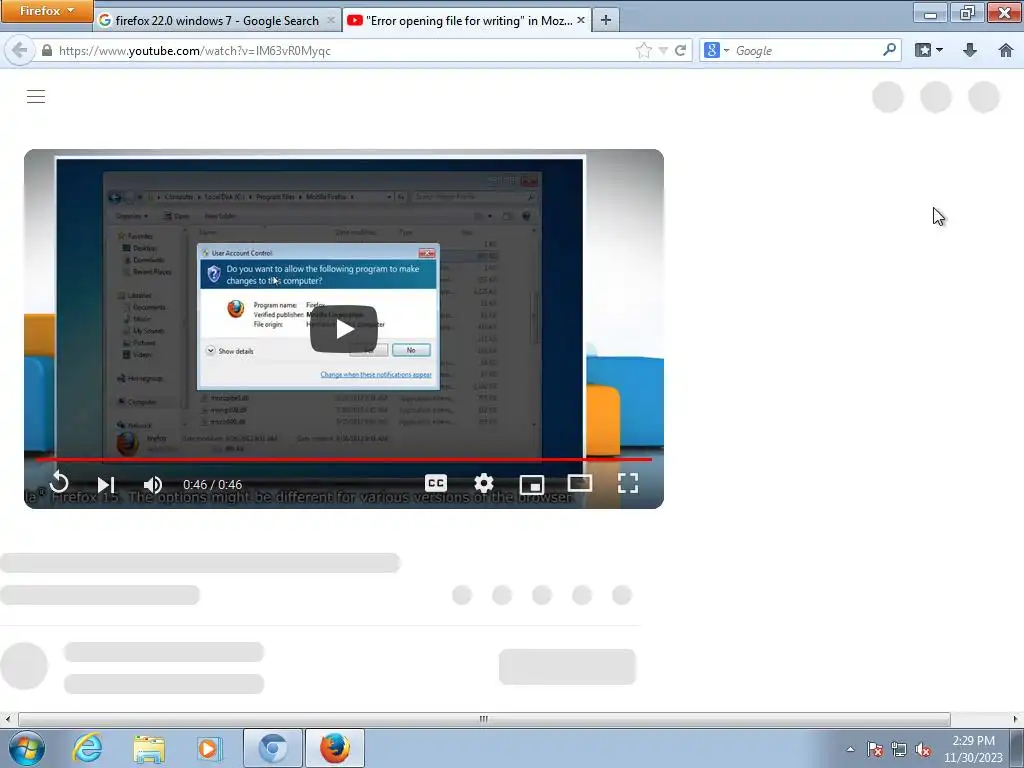Open Windows Media Player from the taskbar

coord(210,748)
